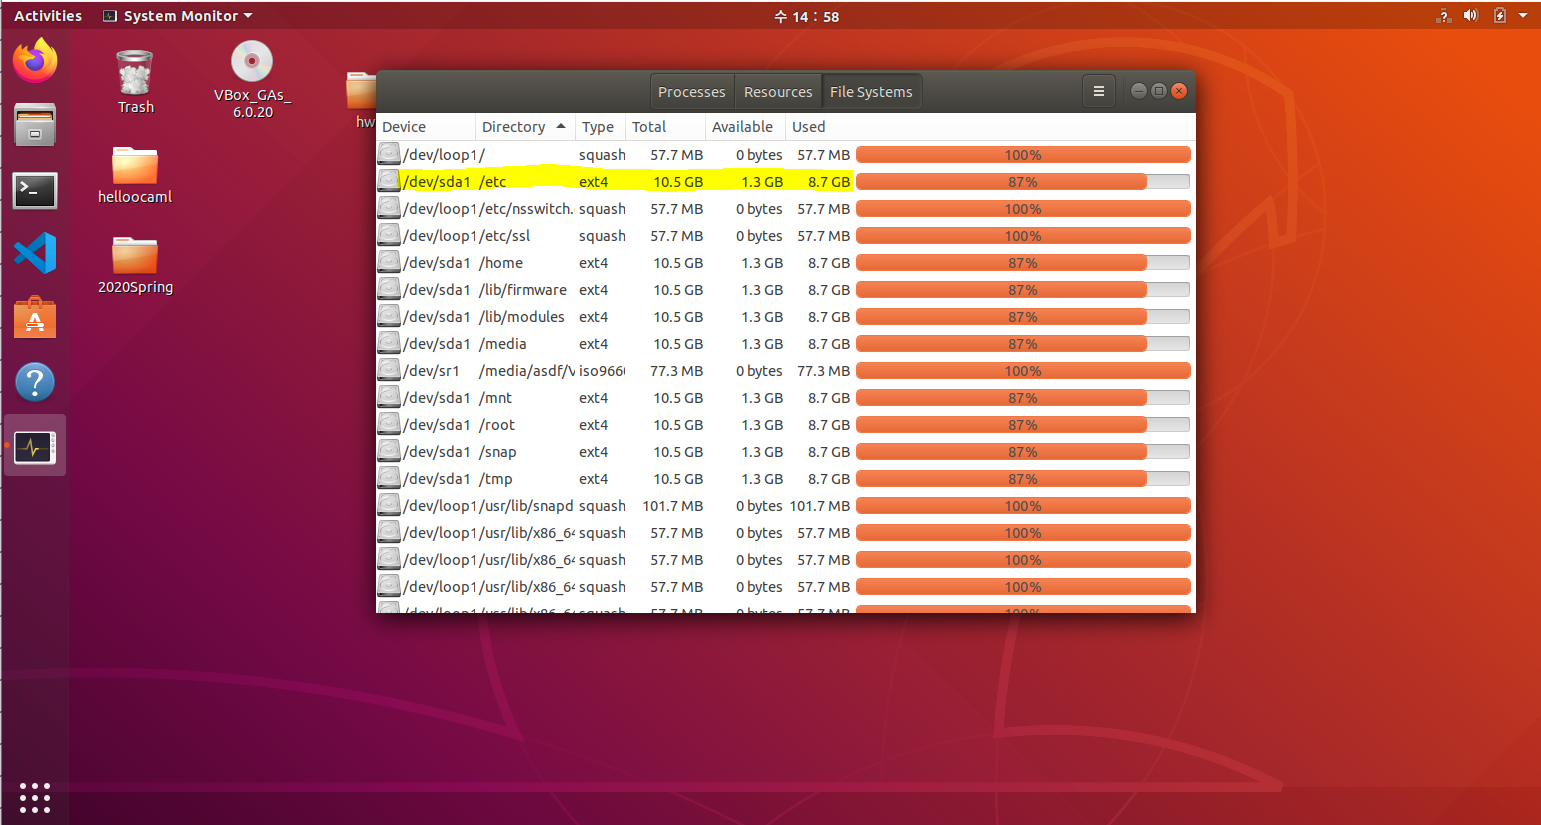This screenshot has width=1541, height=825.
Task: Sort by the Total column
Action: click(x=665, y=127)
